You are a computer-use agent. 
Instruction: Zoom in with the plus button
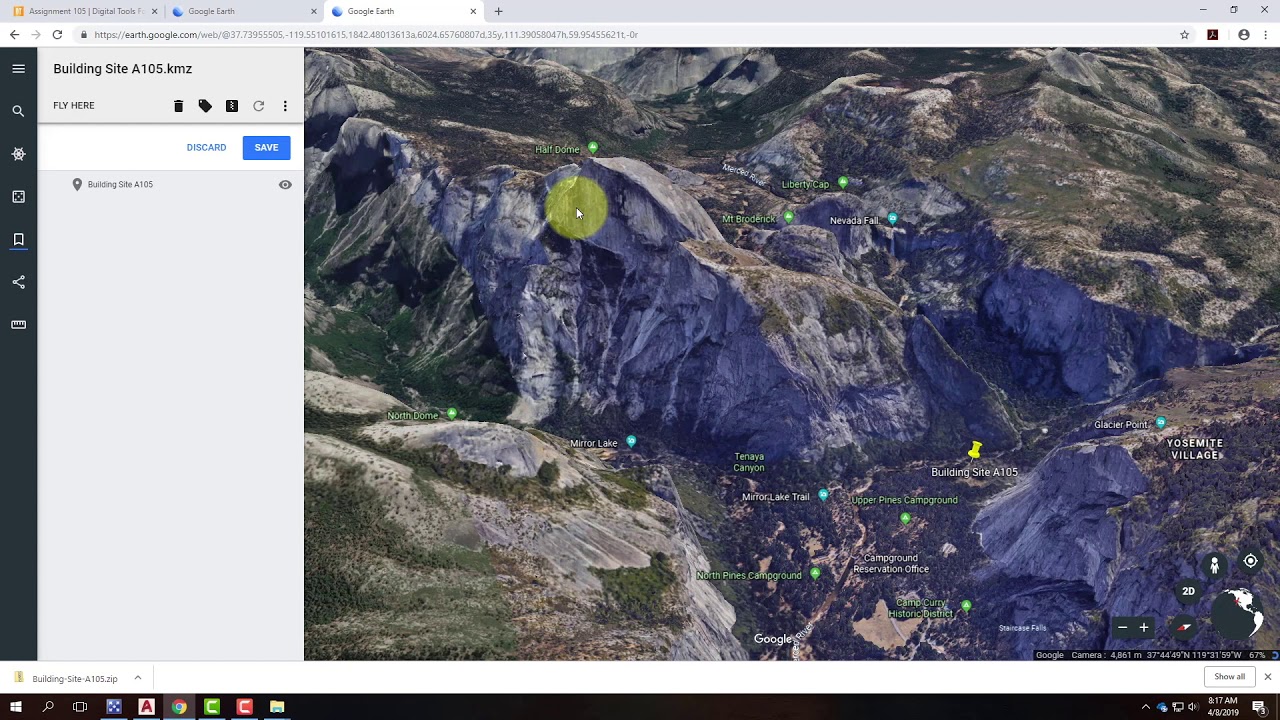click(1144, 628)
